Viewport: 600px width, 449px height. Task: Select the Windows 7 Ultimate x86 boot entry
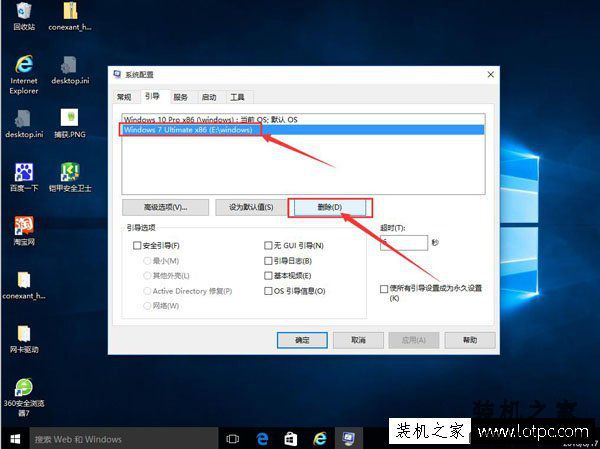[x=303, y=130]
